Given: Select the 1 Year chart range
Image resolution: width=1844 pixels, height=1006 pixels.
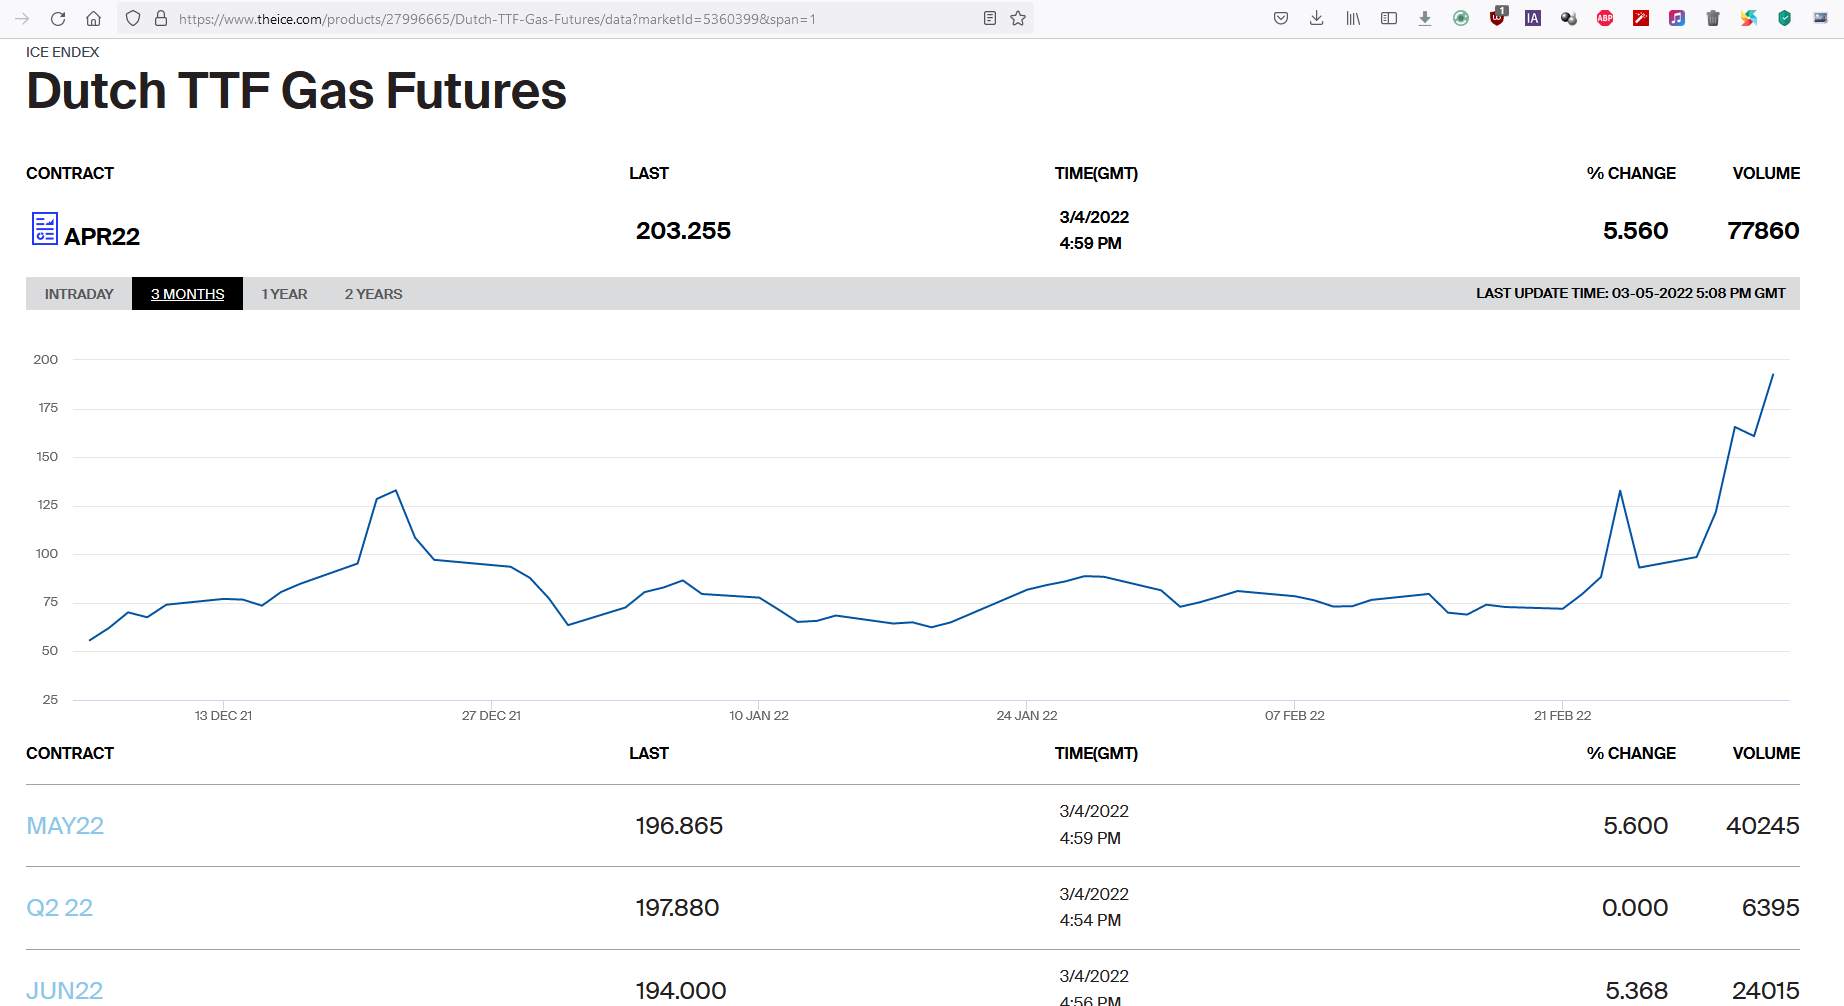Looking at the screenshot, I should point(284,294).
